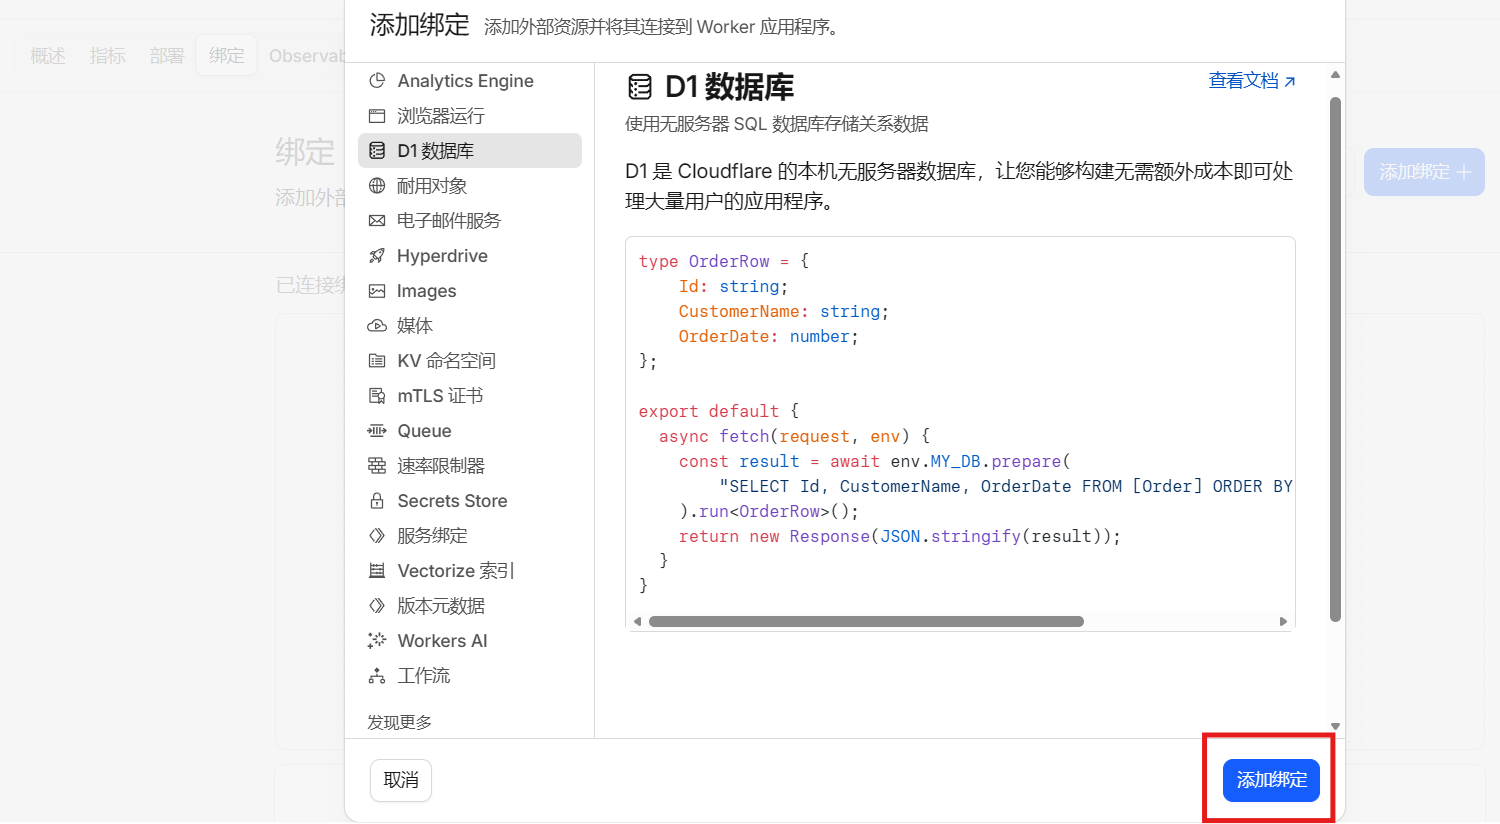This screenshot has width=1500, height=824.
Task: Click the diamond icon beside 版本元数据
Action: coord(377,606)
